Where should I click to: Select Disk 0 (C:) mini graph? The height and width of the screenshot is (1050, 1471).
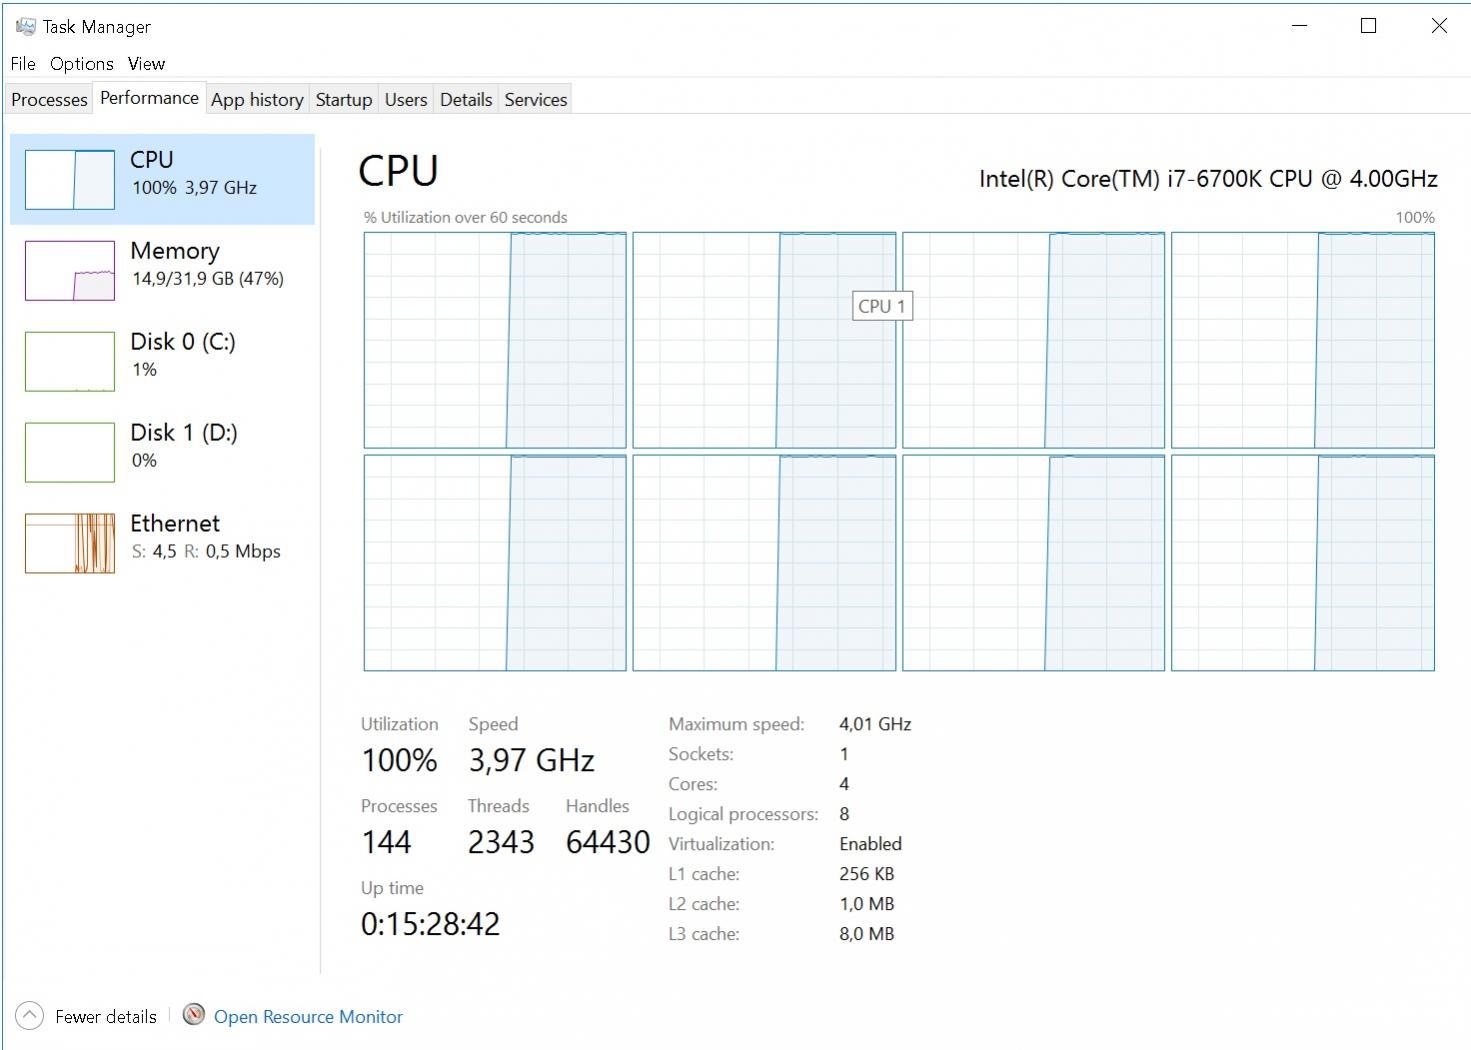[70, 361]
